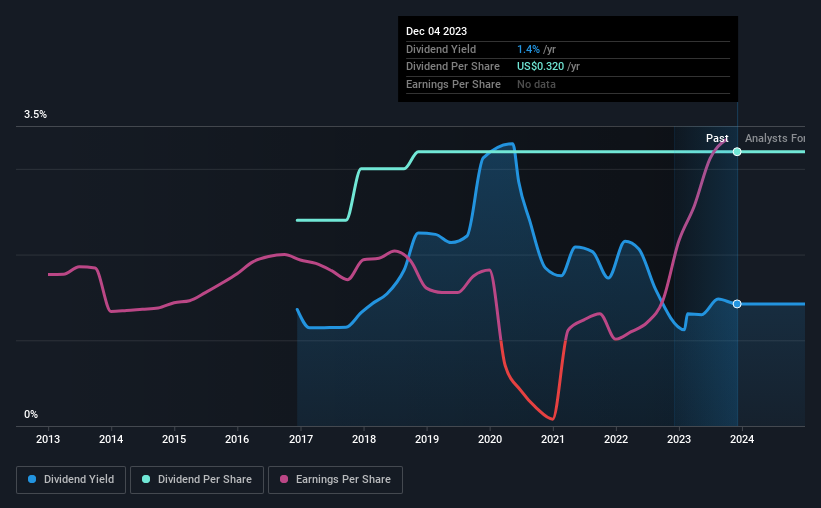Click the tooltip Earnings Per Share row label
This screenshot has width=821, height=508.
[x=453, y=84]
